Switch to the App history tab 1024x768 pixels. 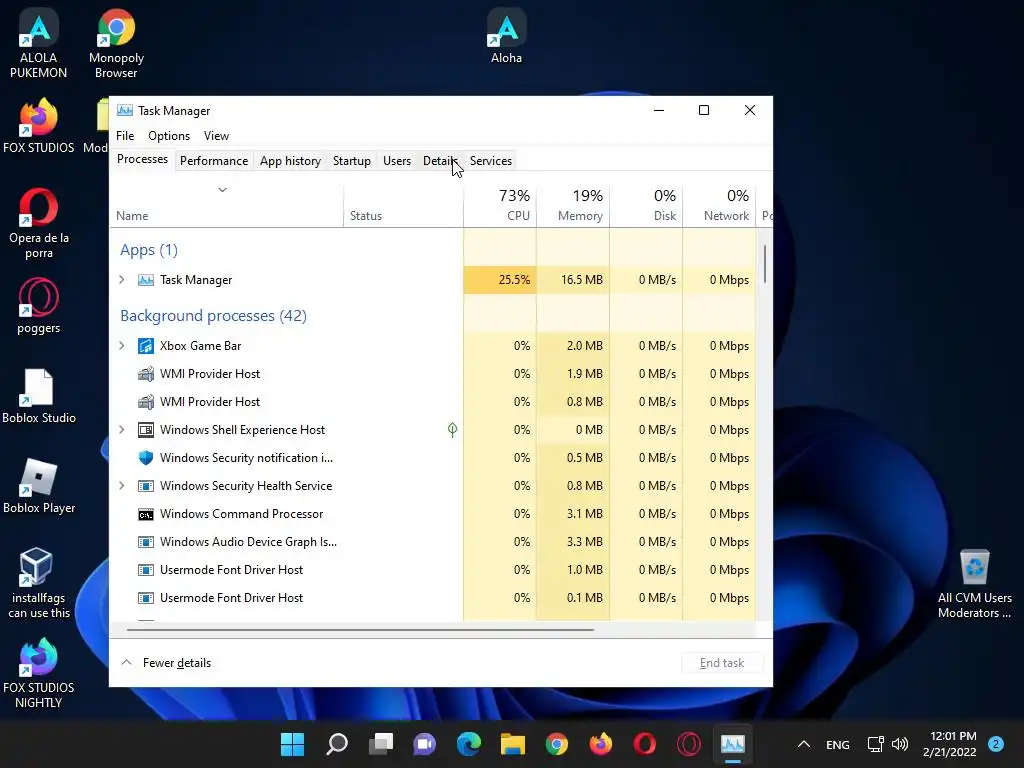(290, 161)
